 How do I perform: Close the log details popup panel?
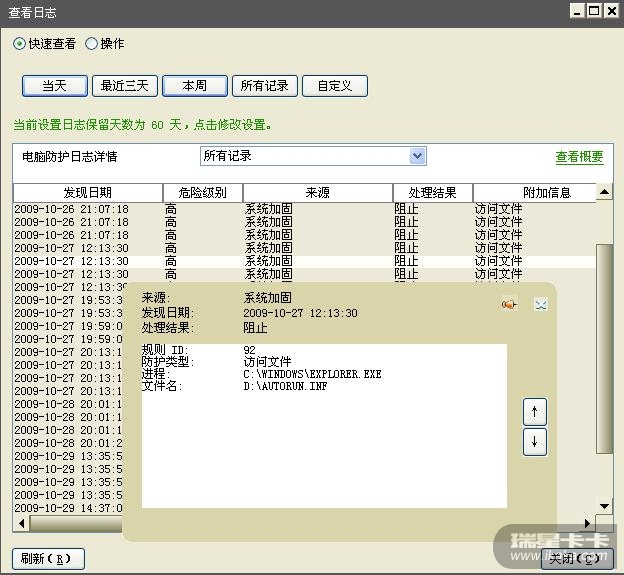pos(541,305)
